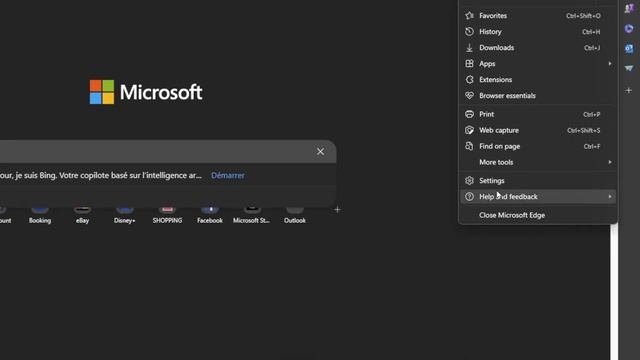Click the page vertical scrollbar
640x360 pixels.
tap(614, 292)
